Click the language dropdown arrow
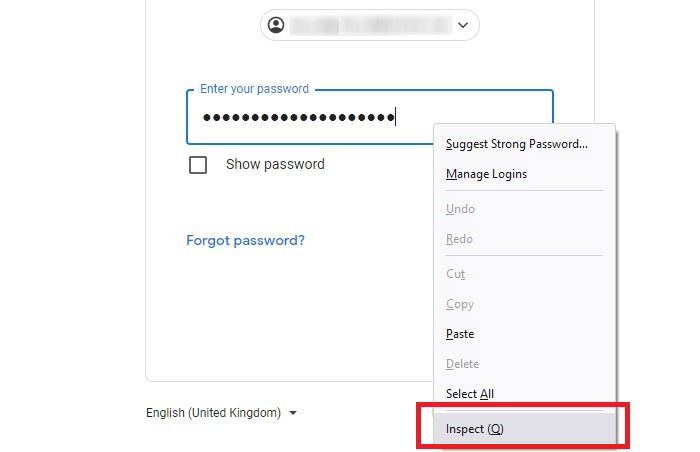700x452 pixels. pyautogui.click(x=293, y=413)
